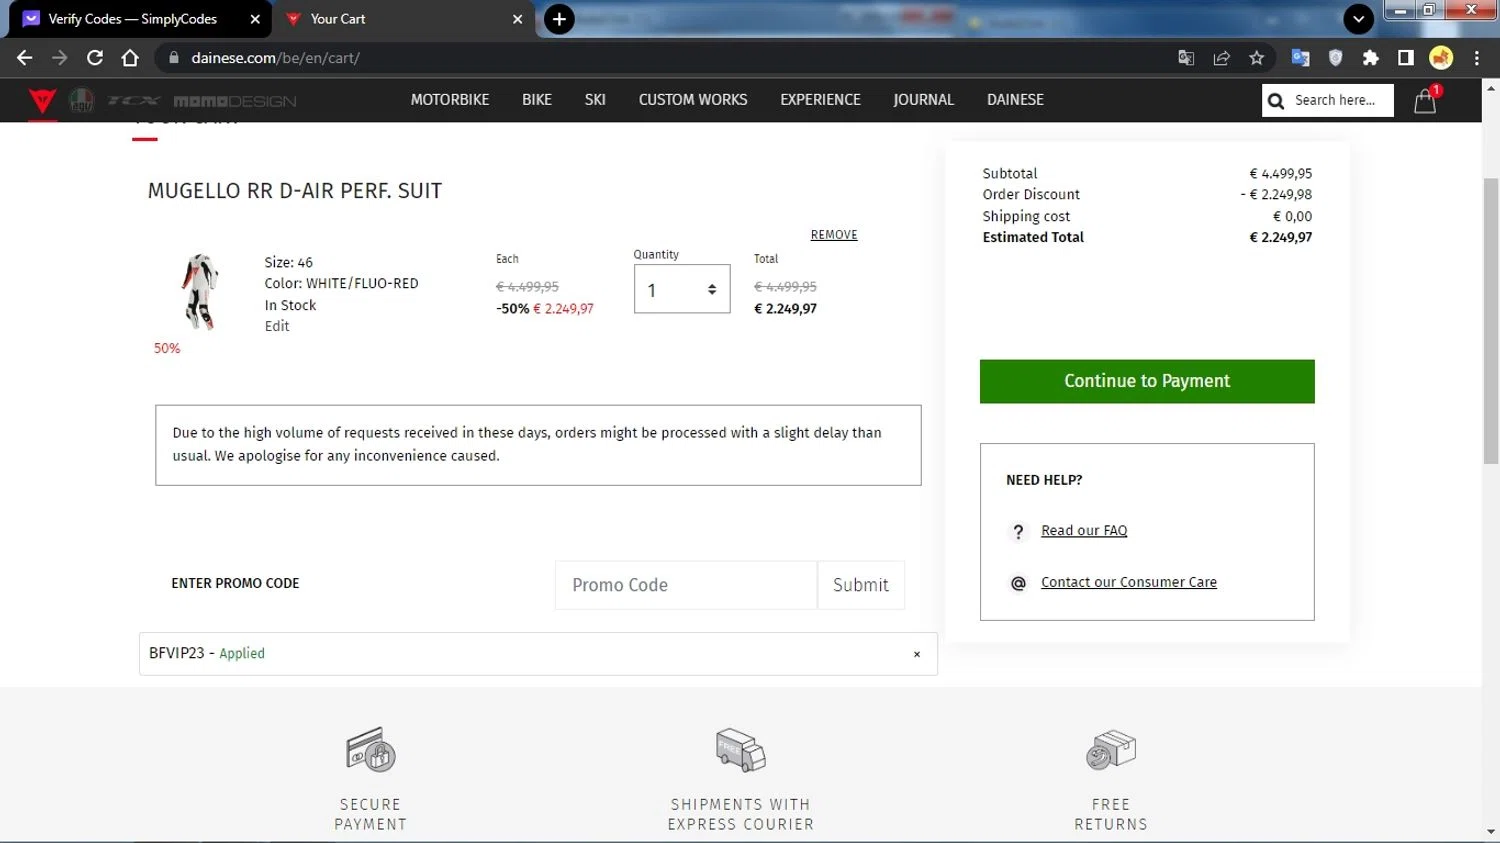Click the red 50% badge under product
The width and height of the screenshot is (1500, 843).
[x=167, y=349]
